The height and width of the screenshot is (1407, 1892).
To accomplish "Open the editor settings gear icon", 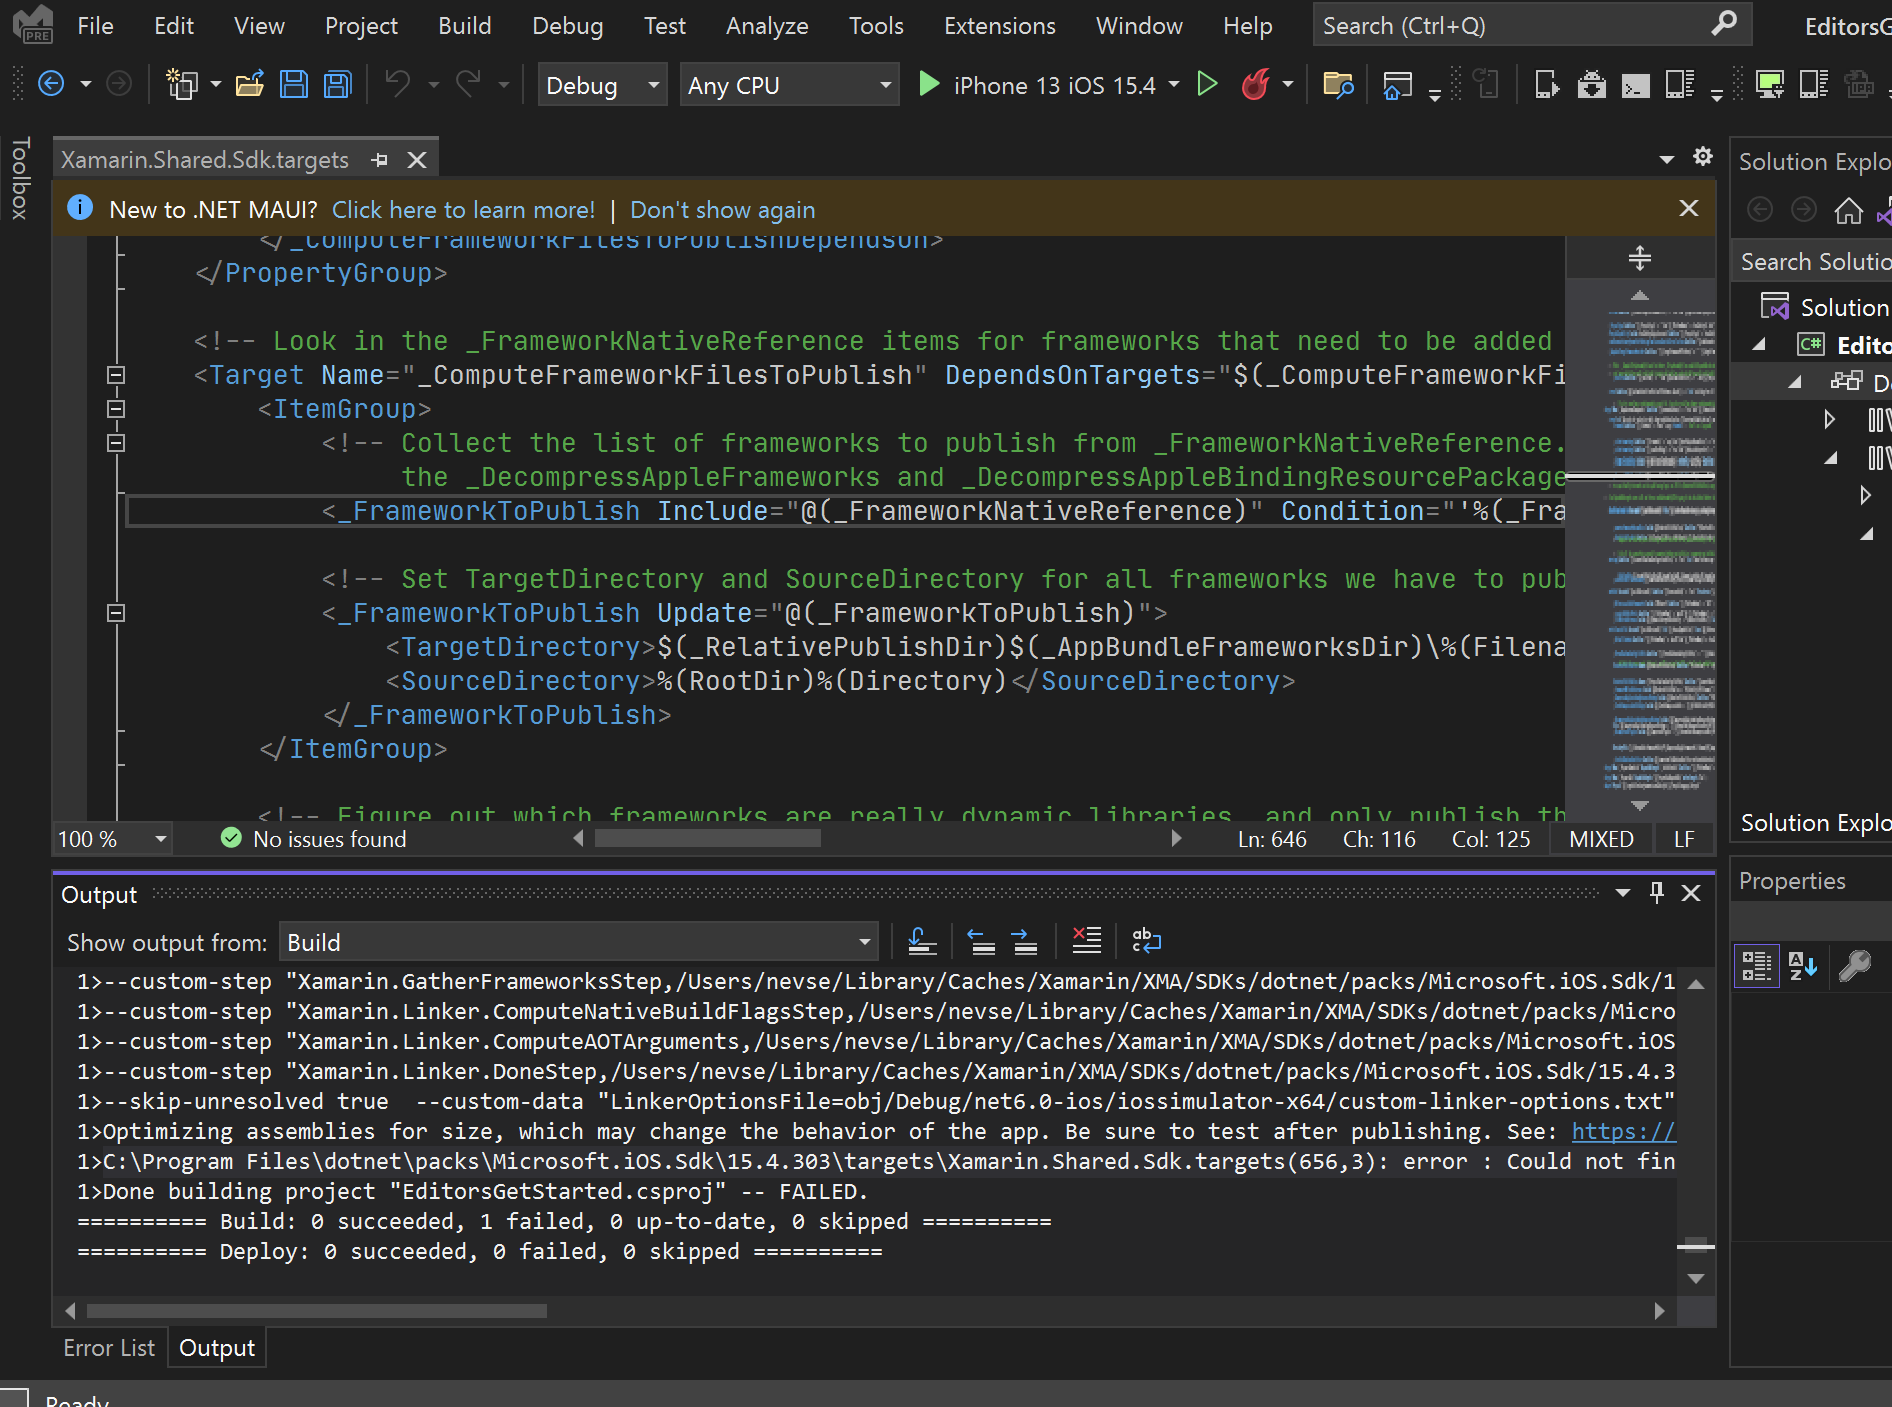I will (1703, 157).
